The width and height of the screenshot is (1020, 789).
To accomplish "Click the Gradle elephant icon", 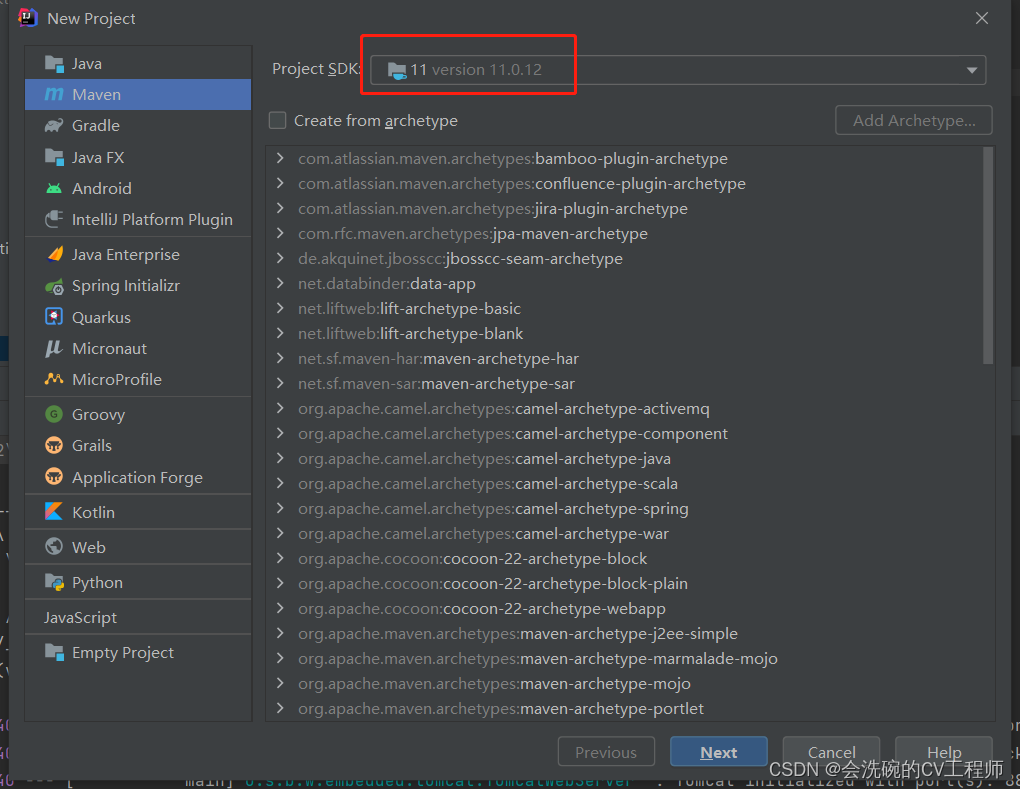I will click(54, 126).
